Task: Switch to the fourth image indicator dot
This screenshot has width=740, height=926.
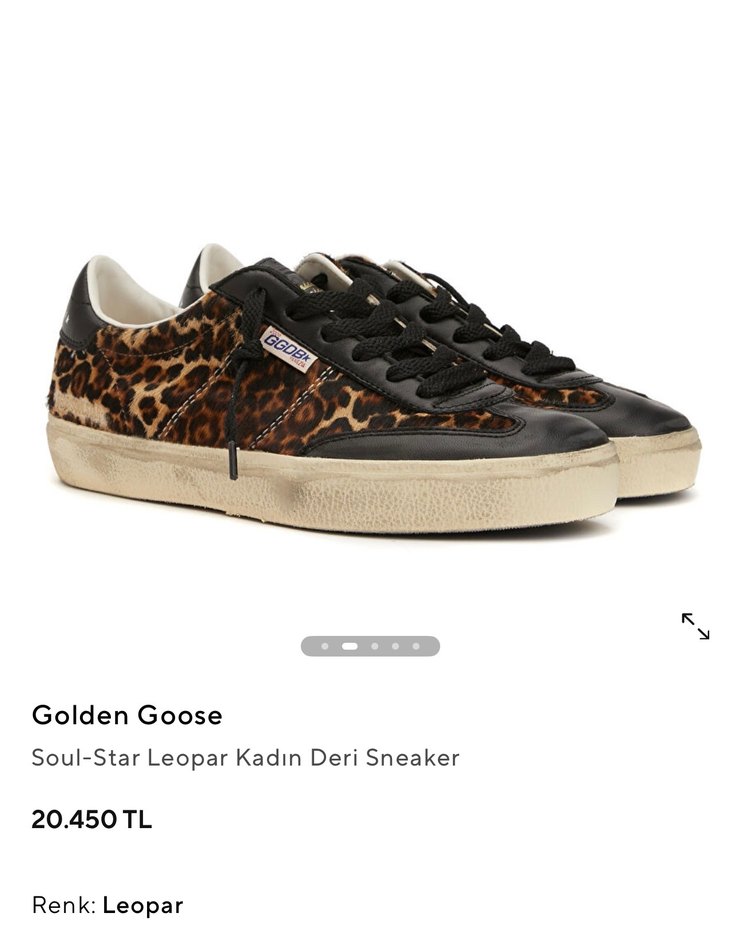Action: point(395,646)
